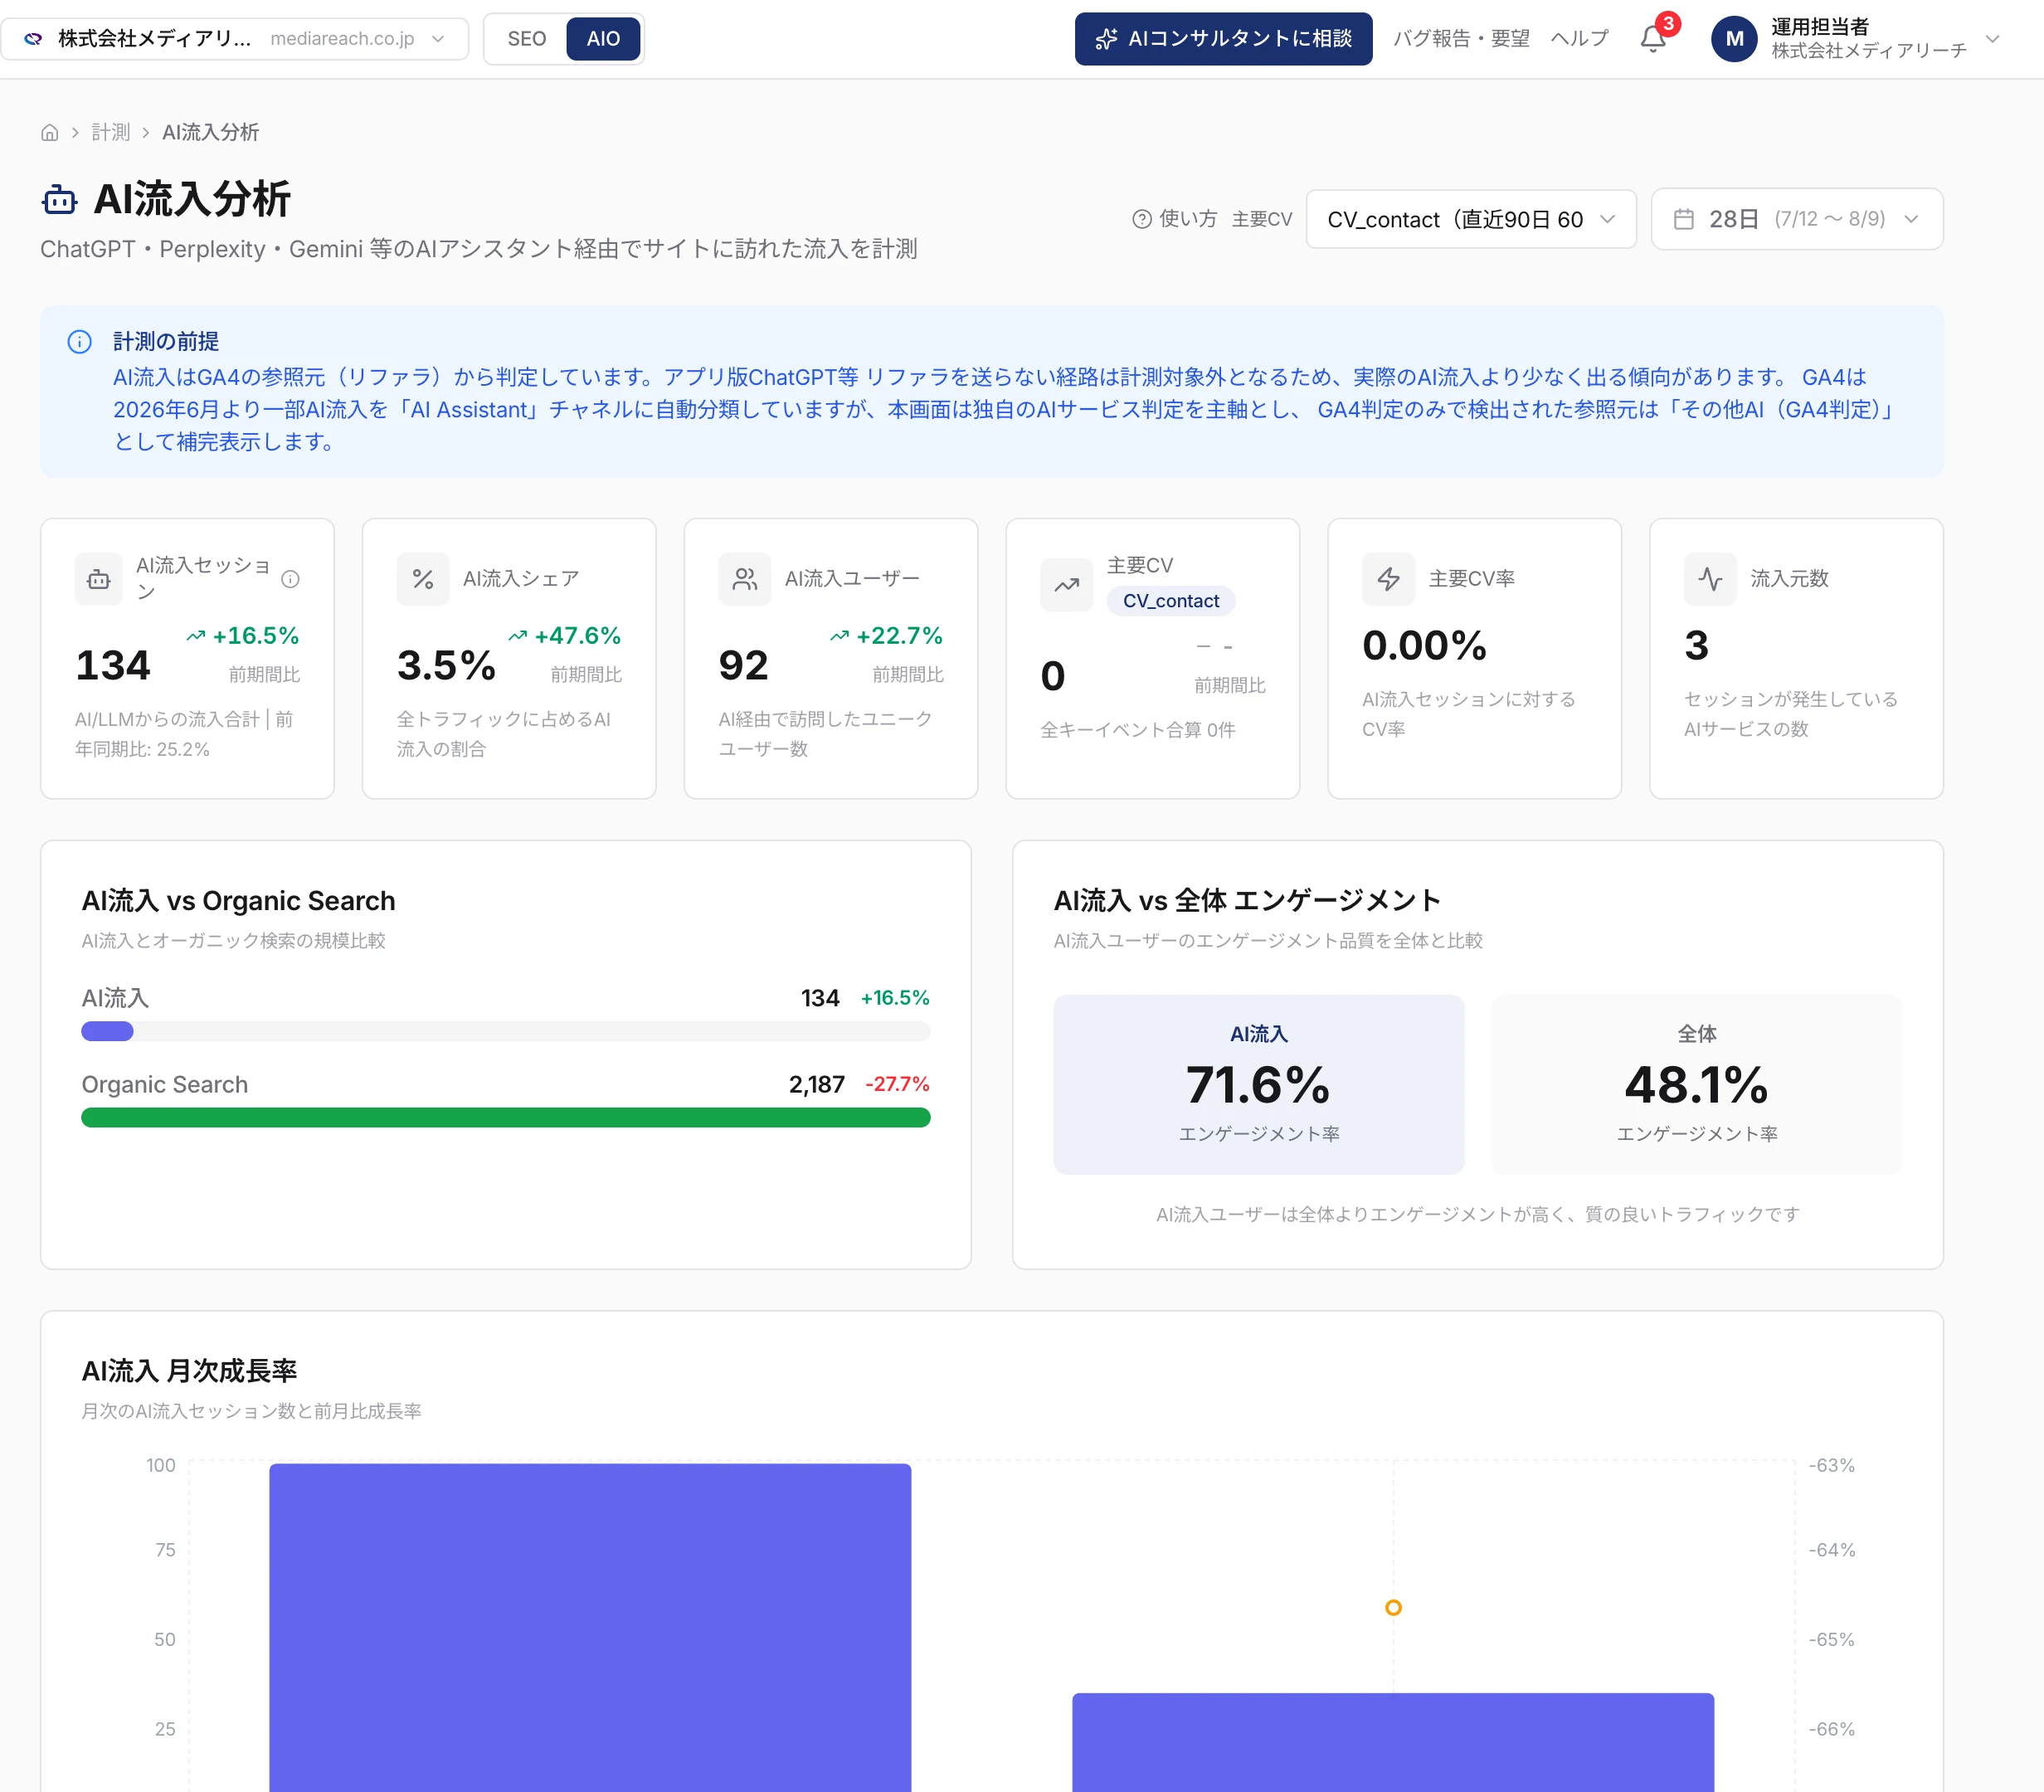Click the robot icon beside AI流入分析 heading

pos(59,200)
